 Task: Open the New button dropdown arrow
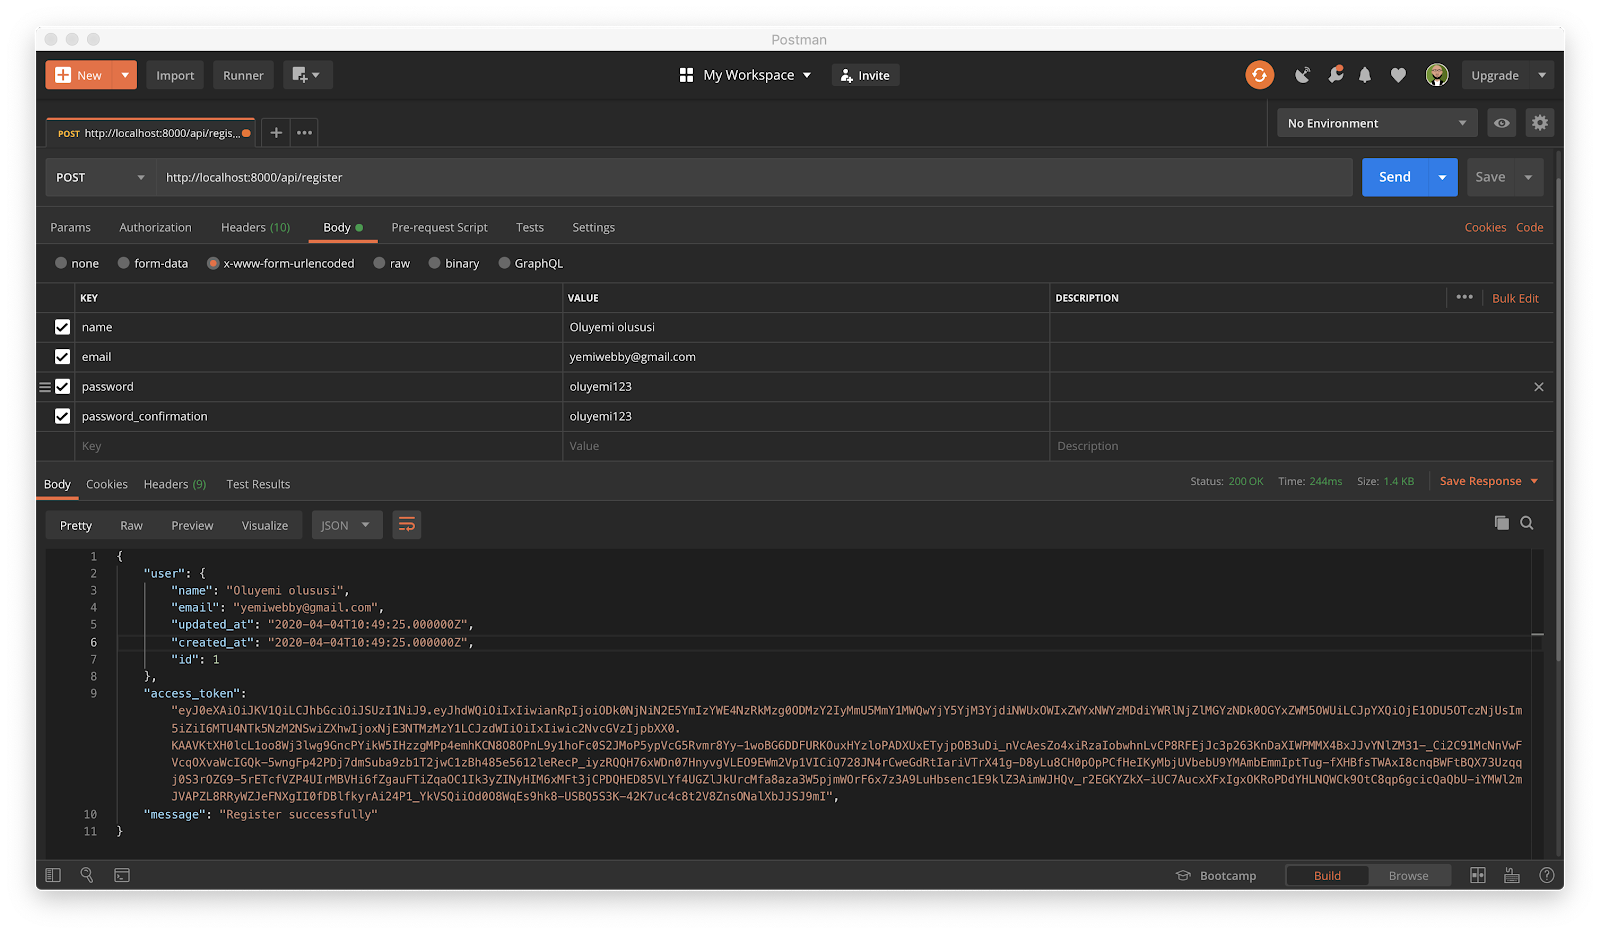point(125,75)
